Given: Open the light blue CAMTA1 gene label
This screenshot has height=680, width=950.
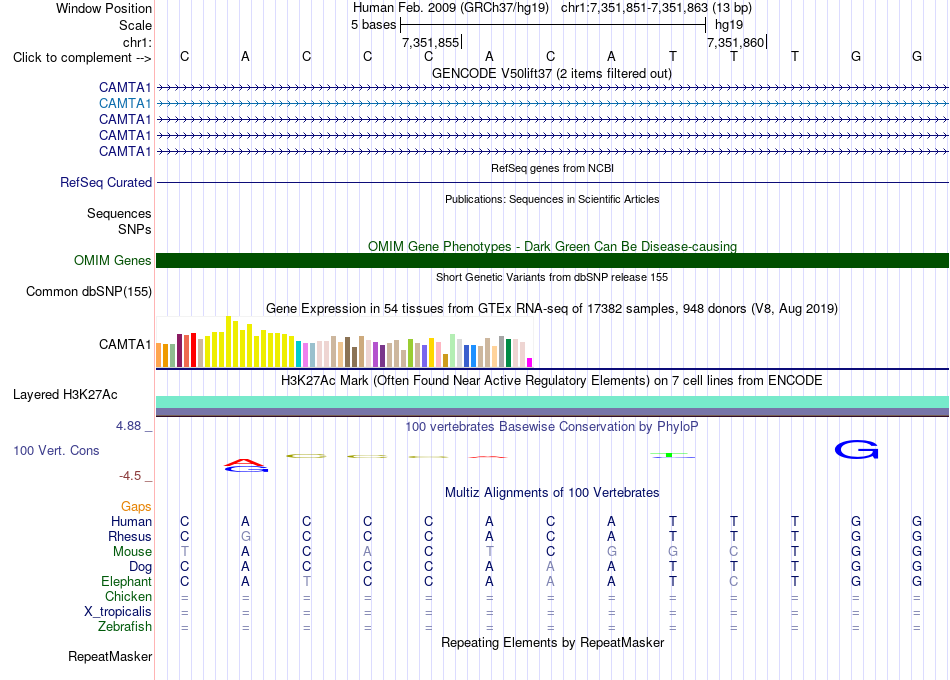Looking at the screenshot, I should point(125,104).
